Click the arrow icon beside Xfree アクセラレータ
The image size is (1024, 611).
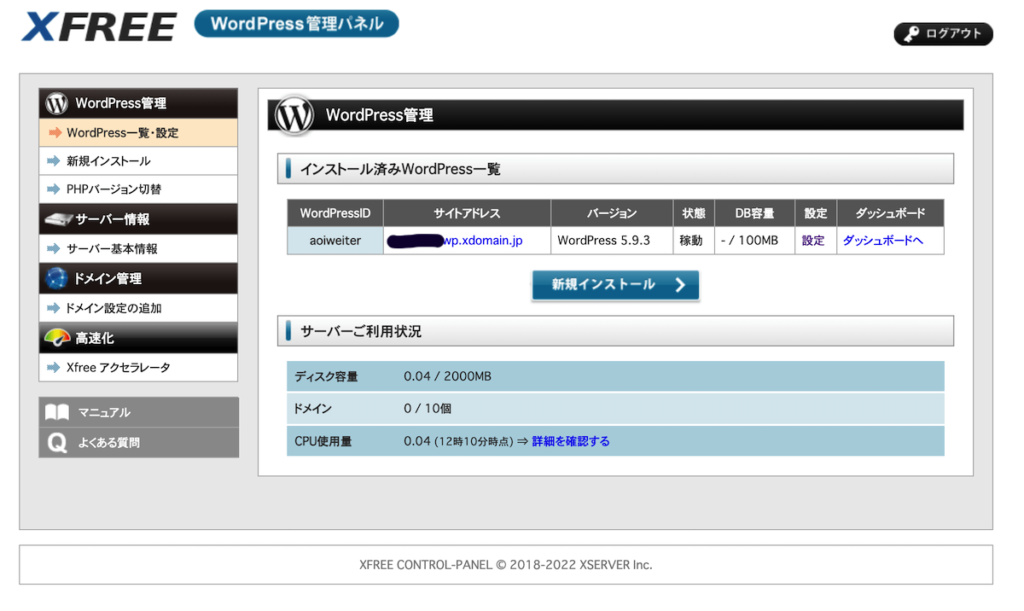[54, 368]
